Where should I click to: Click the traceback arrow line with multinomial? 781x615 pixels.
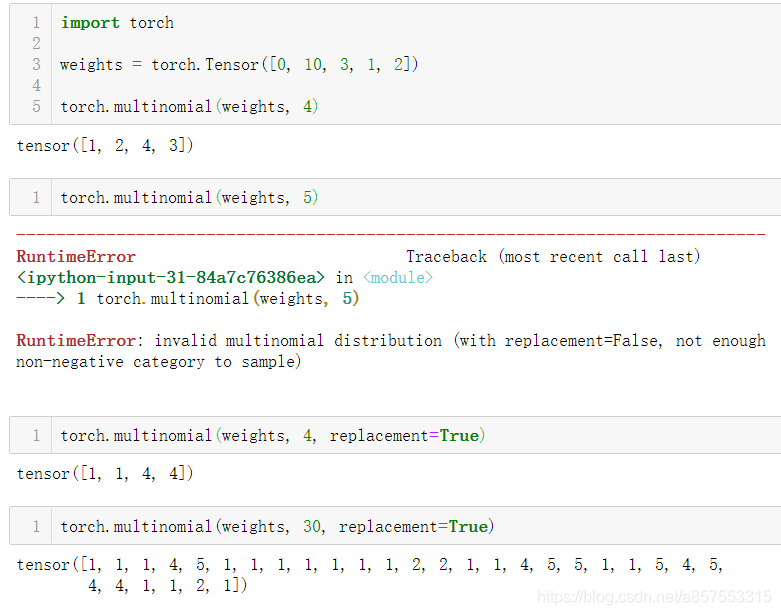pos(188,299)
